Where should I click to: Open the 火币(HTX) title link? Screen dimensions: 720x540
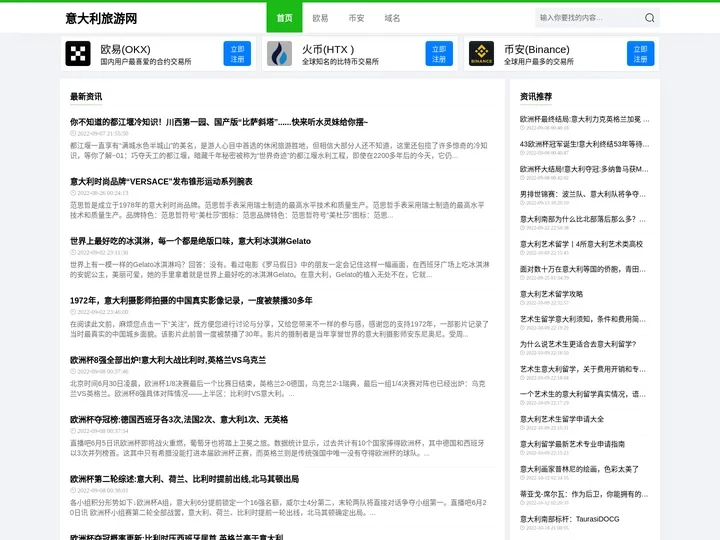pos(328,49)
